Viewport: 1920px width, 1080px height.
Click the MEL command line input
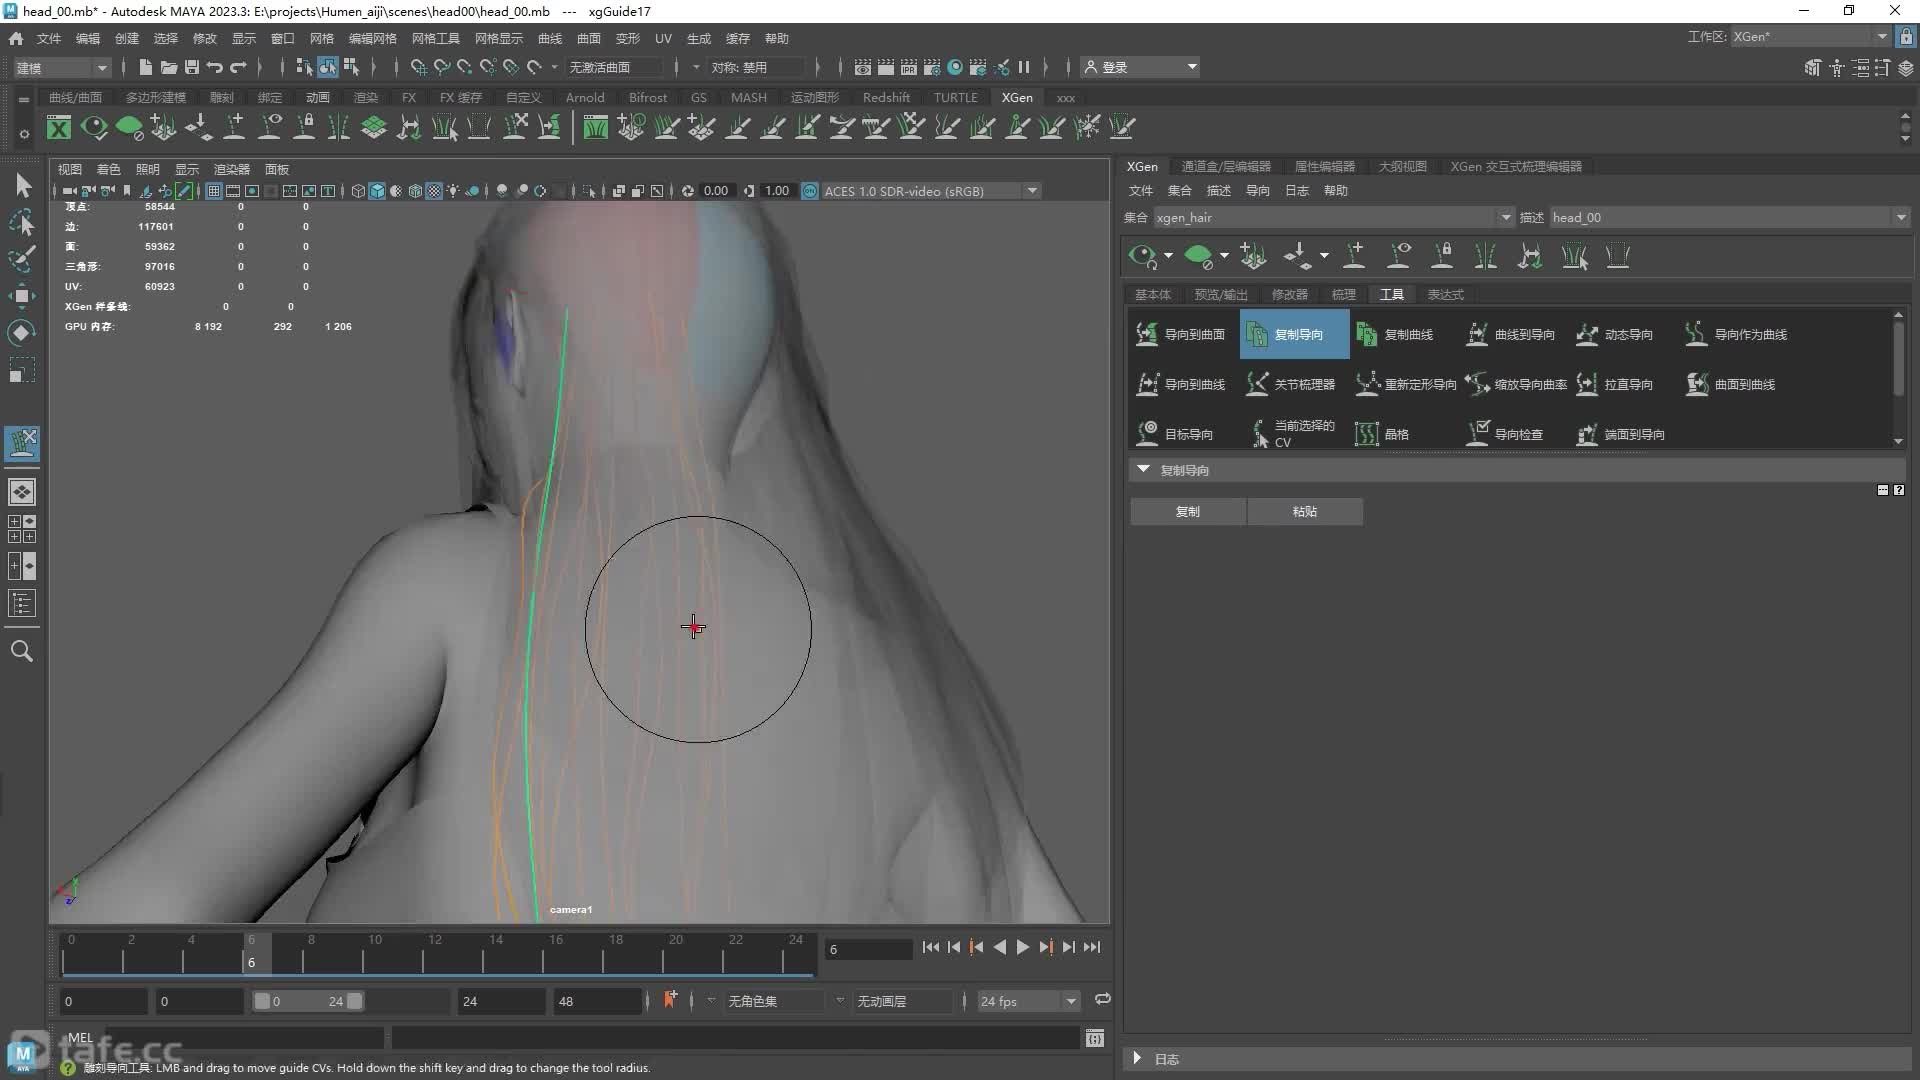245,1039
